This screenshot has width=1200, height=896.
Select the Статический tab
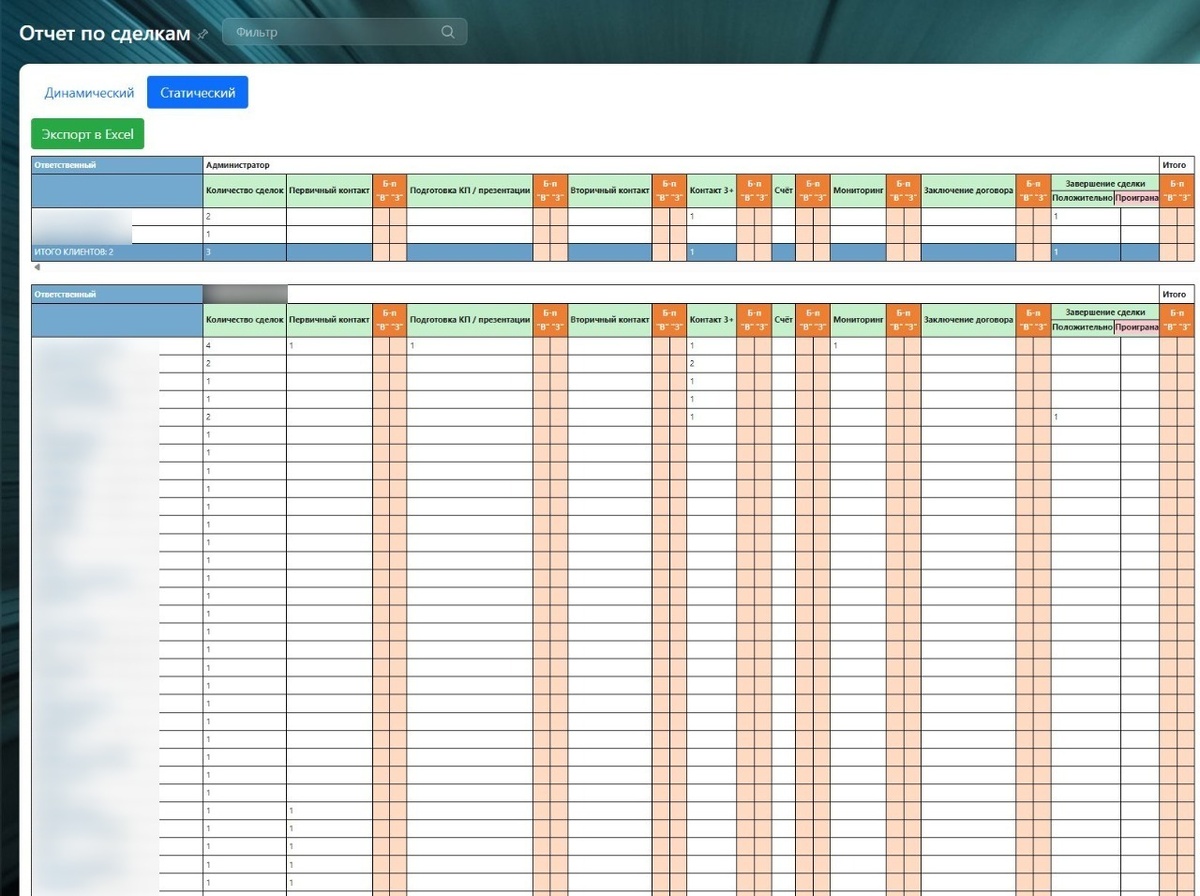[x=197, y=92]
